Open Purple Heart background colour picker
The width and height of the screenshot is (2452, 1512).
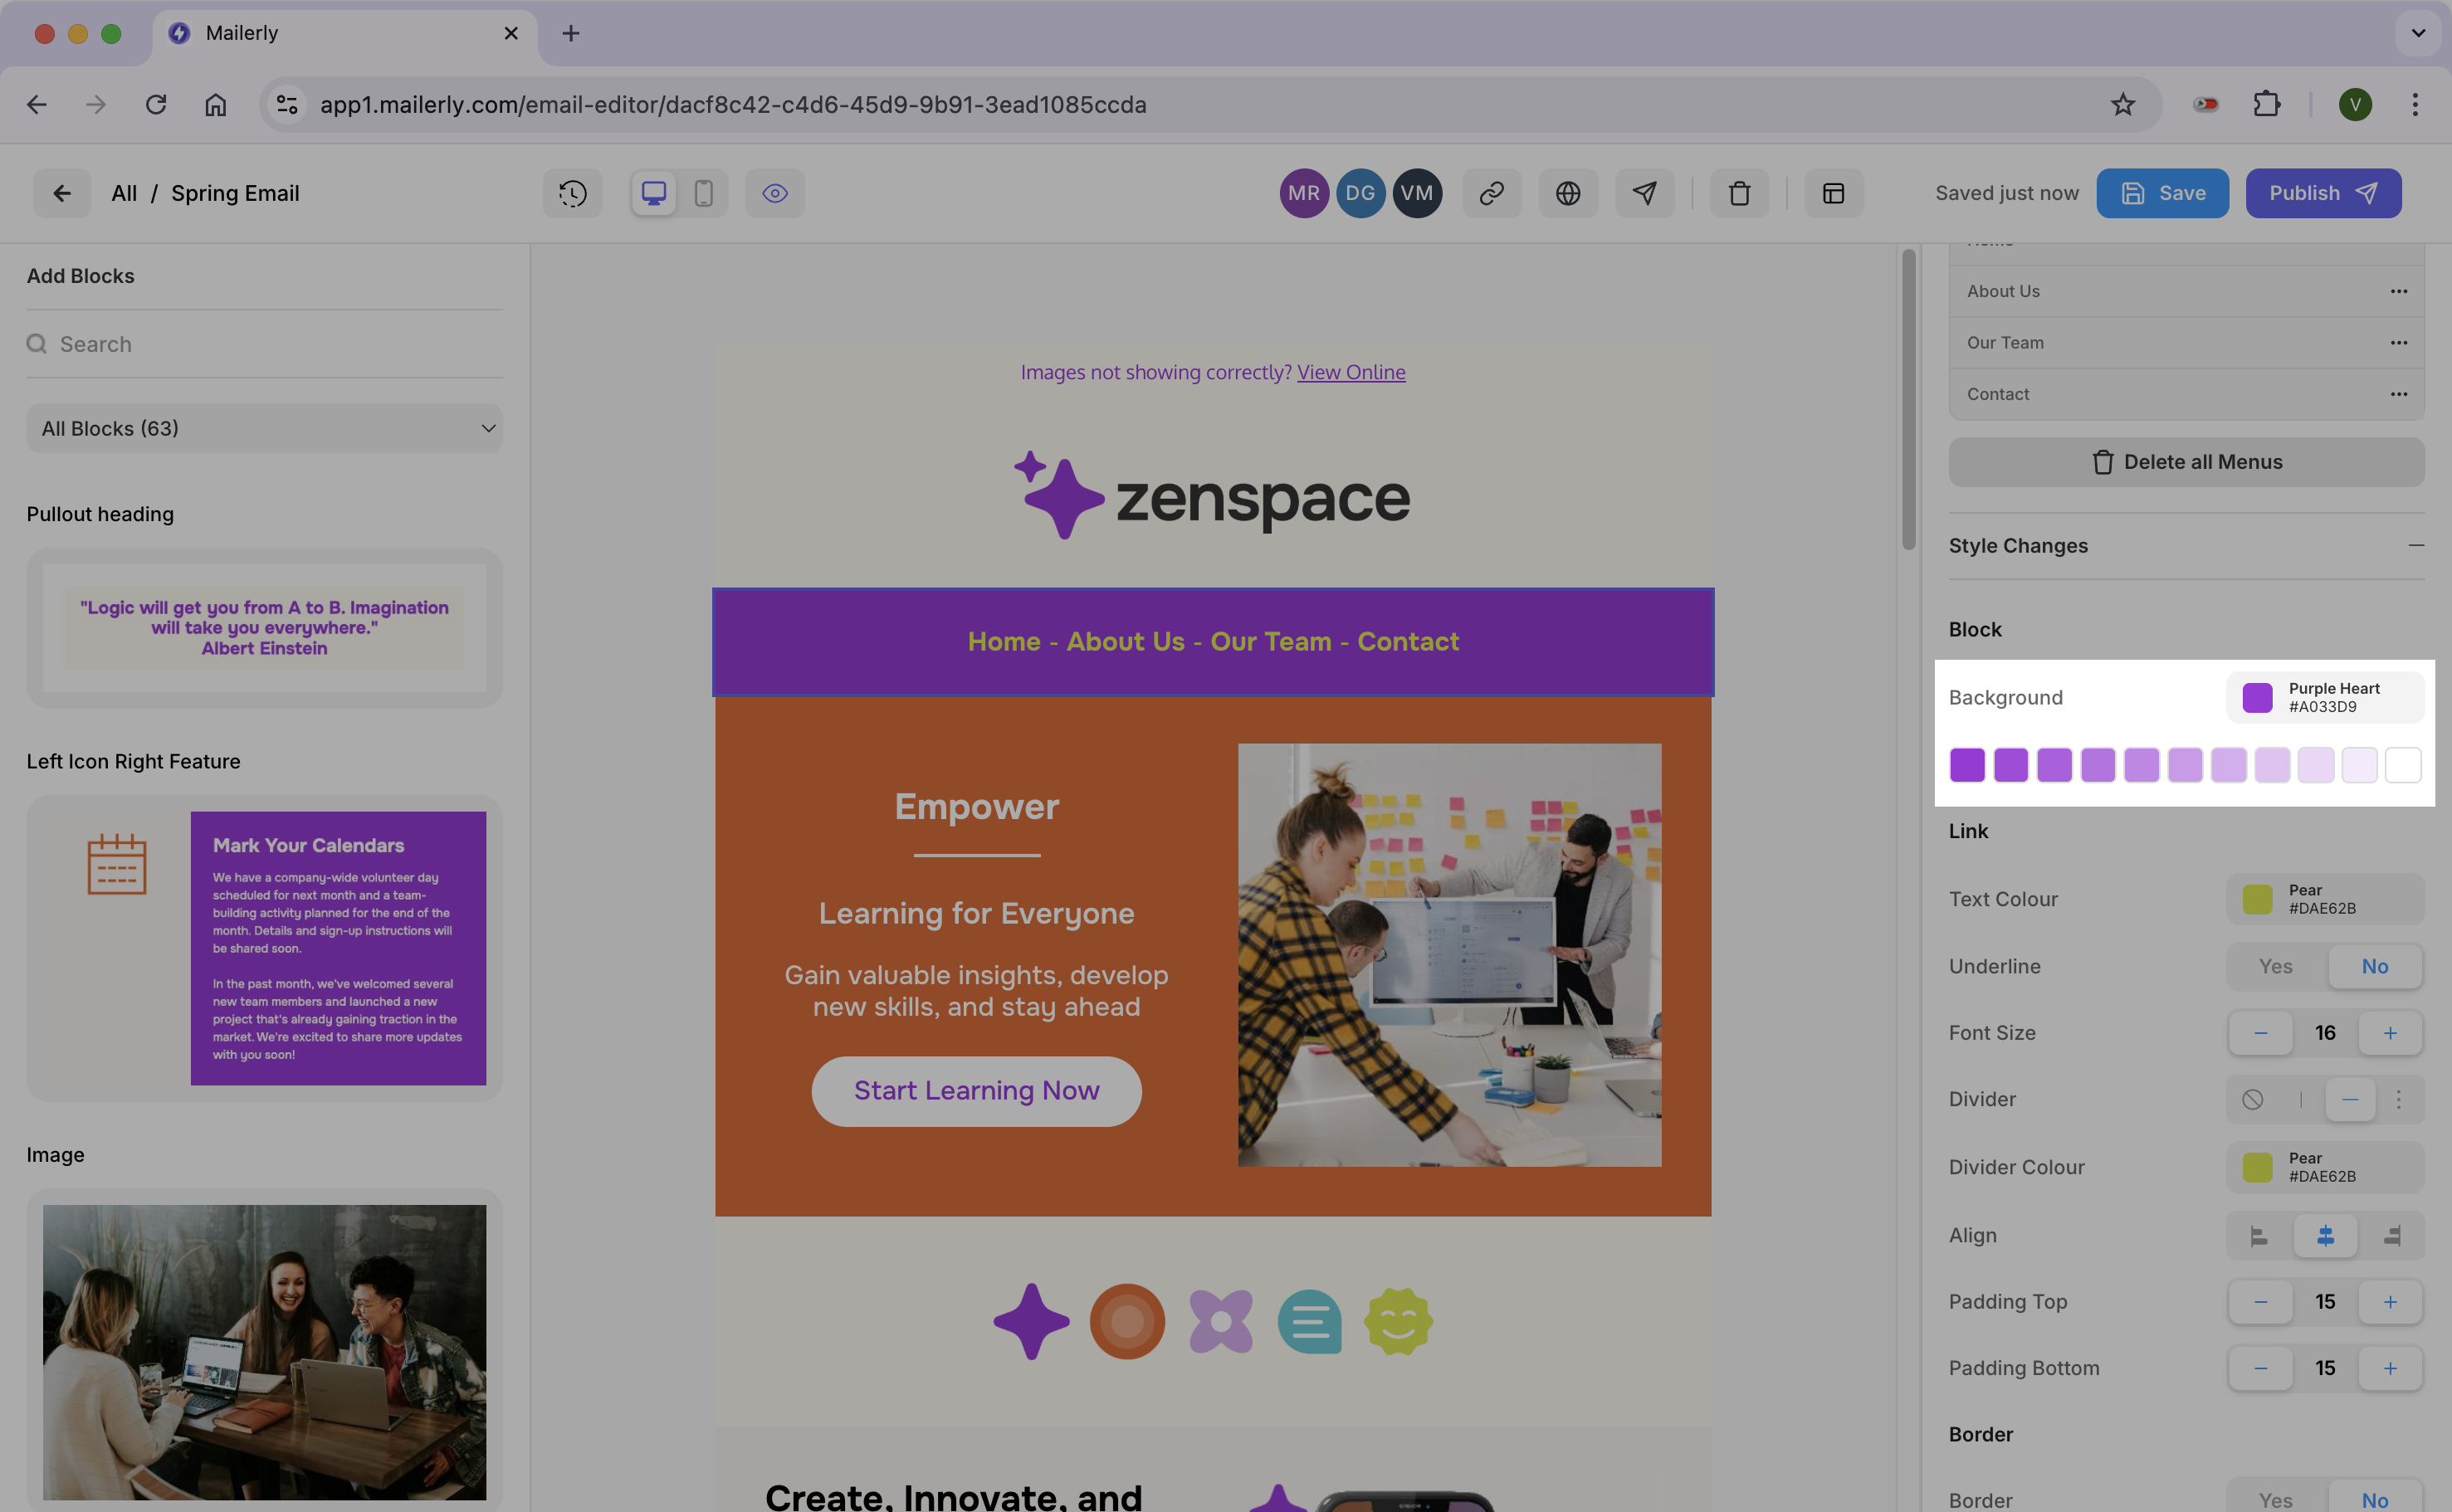2324,697
